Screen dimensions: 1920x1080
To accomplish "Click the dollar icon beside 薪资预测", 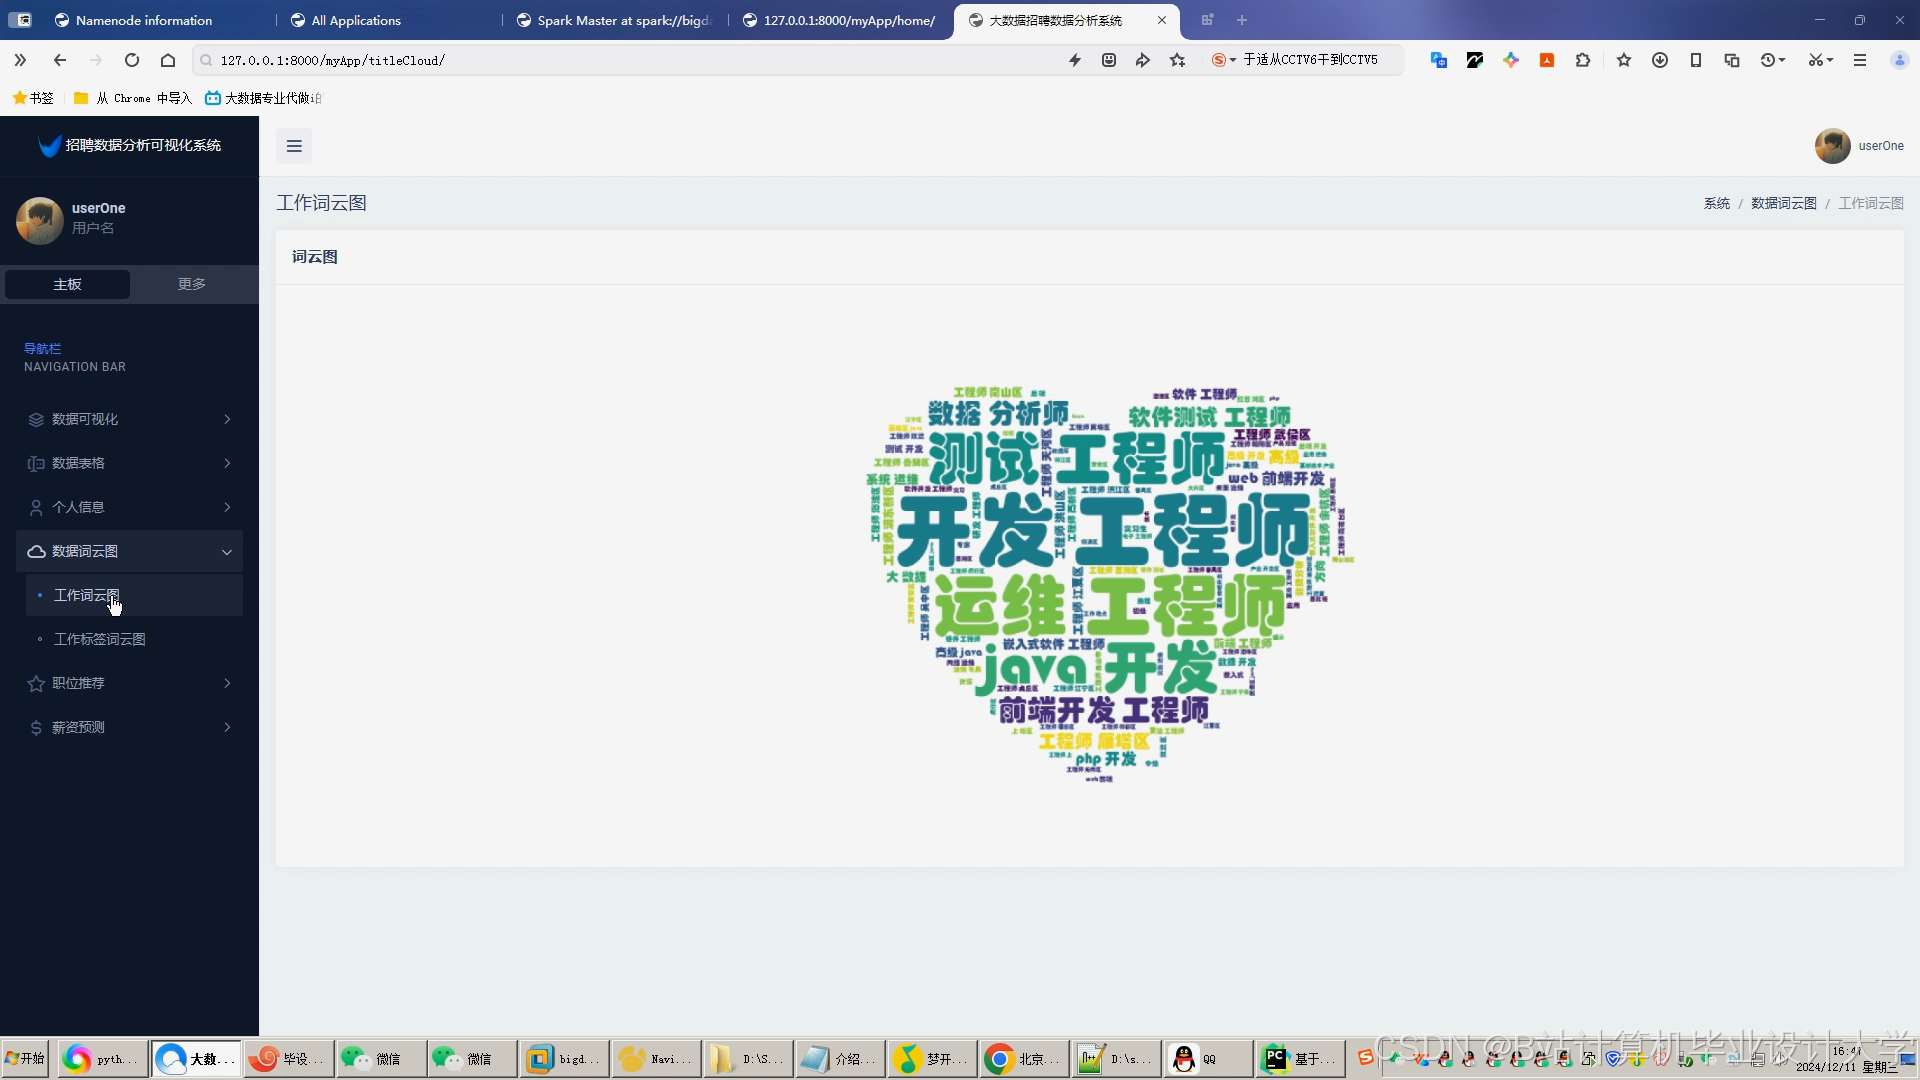I will 35,727.
